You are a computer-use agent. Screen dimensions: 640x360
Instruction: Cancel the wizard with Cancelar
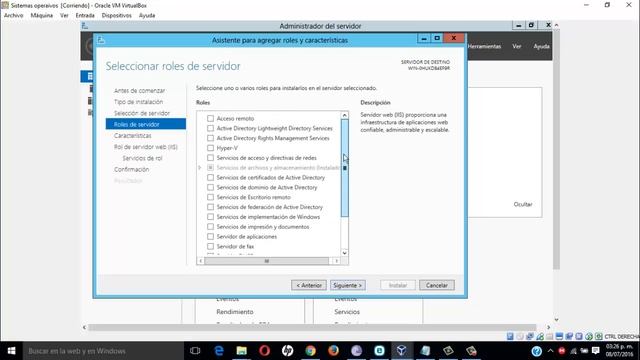pos(437,285)
